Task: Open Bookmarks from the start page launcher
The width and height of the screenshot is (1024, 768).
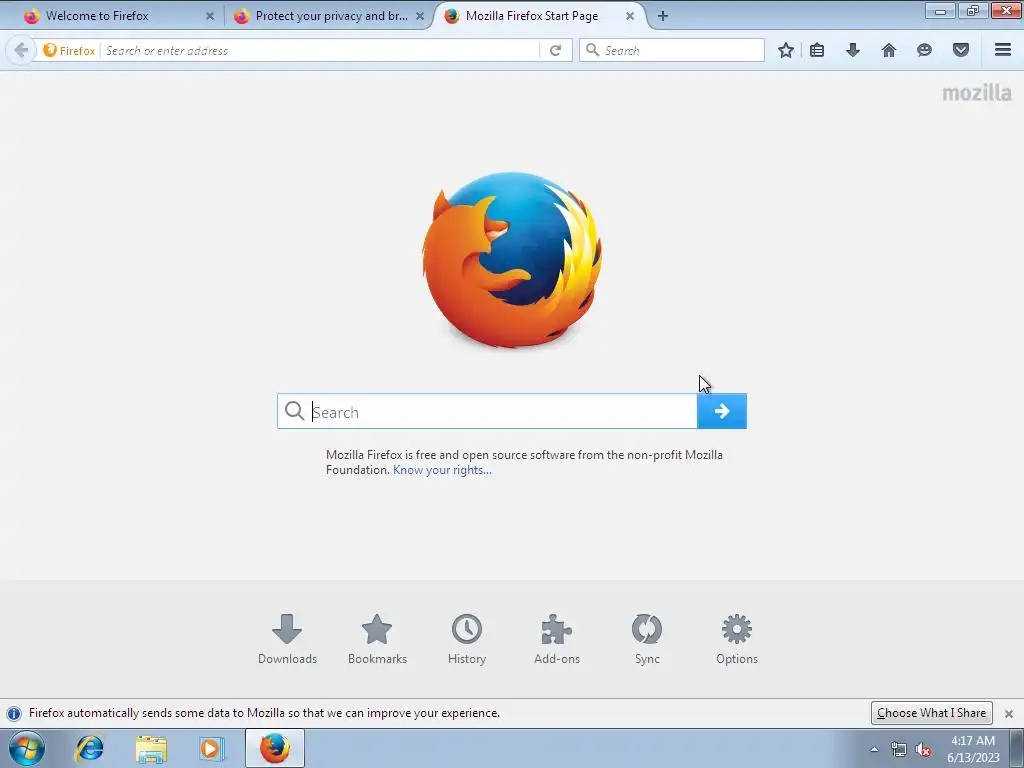Action: coord(377,639)
